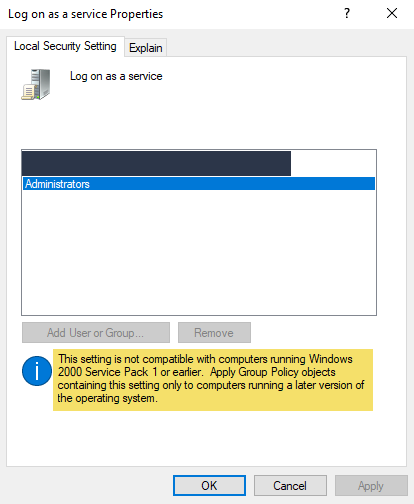Image resolution: width=414 pixels, height=504 pixels.
Task: Click the dialog title bar text
Action: (x=85, y=14)
